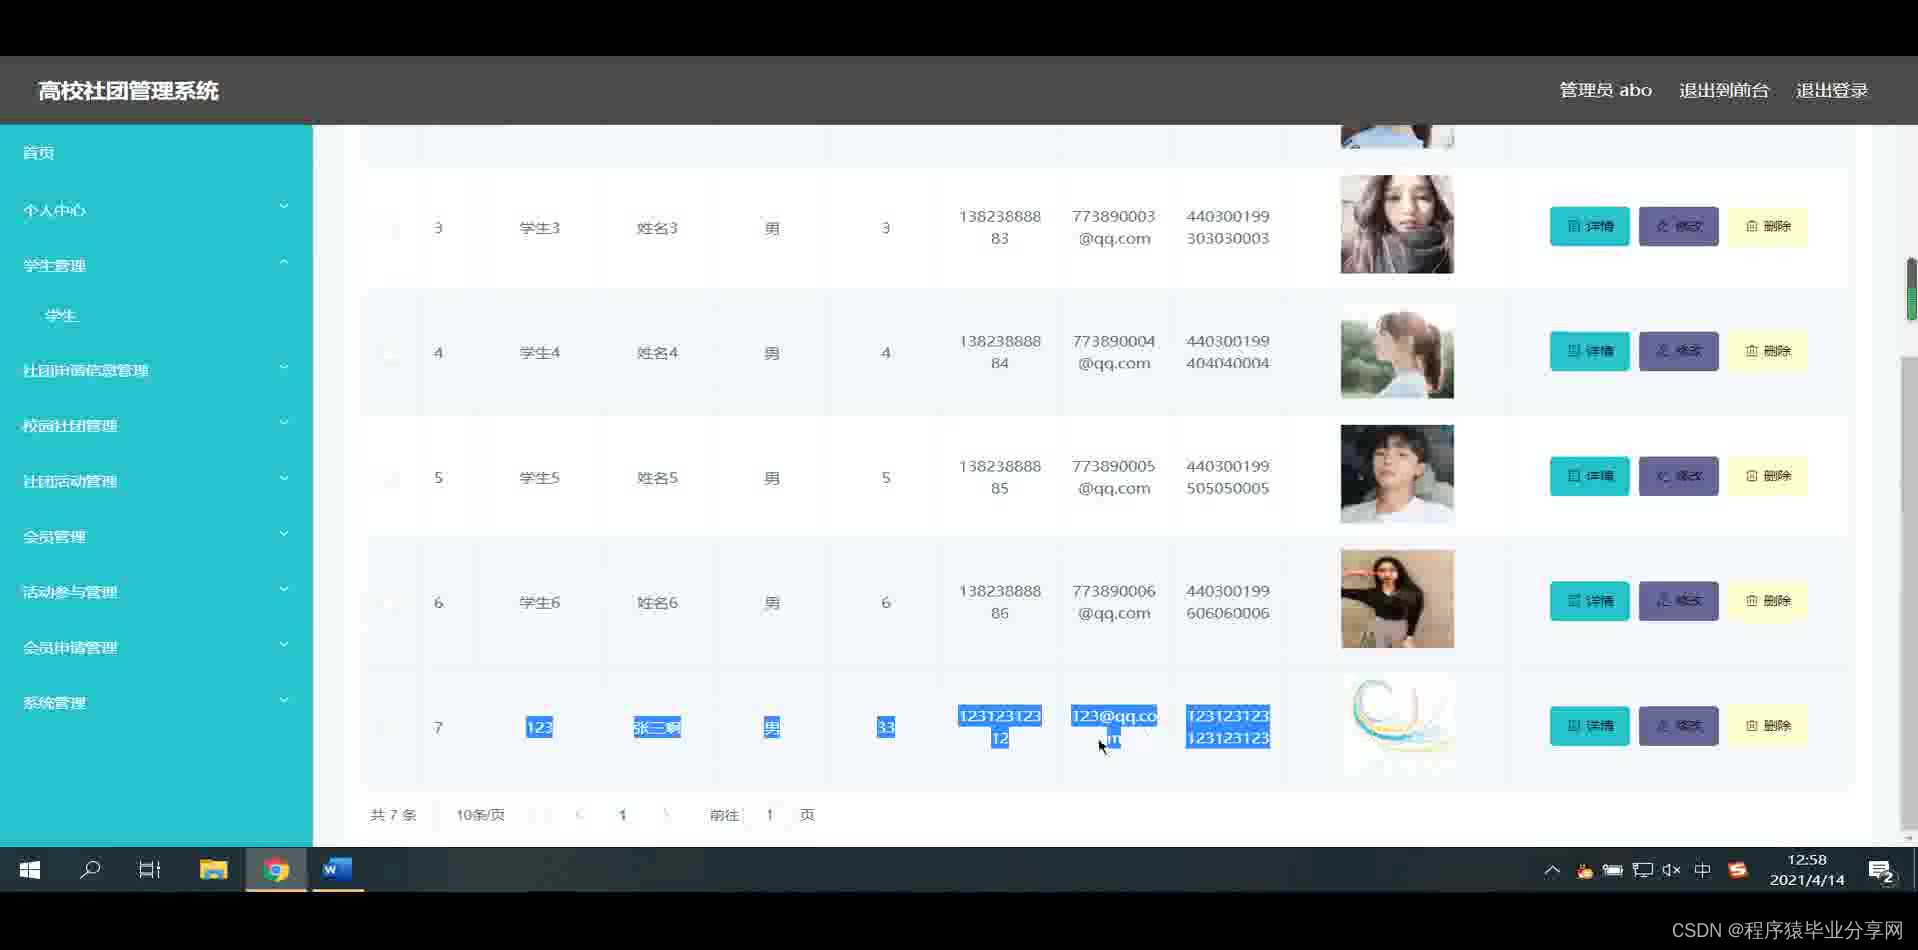Click 退出到前台 in the header

[1724, 90]
